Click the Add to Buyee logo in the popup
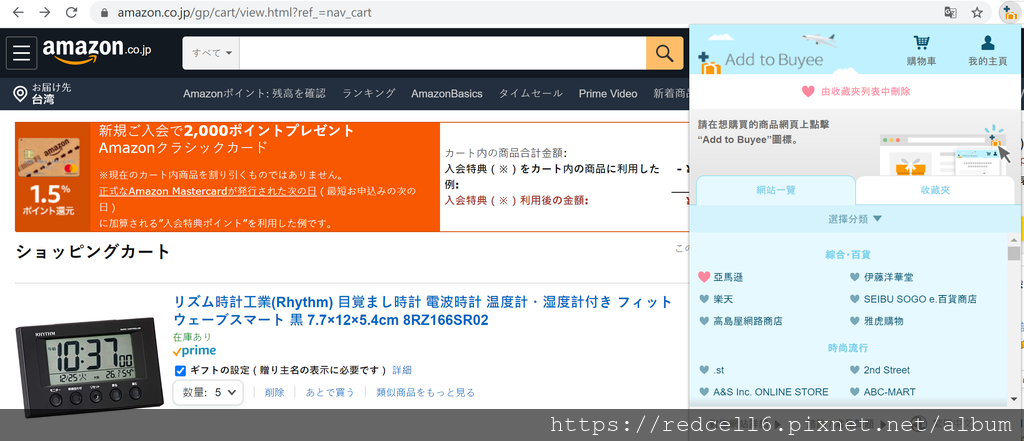The width and height of the screenshot is (1024, 441). point(761,60)
